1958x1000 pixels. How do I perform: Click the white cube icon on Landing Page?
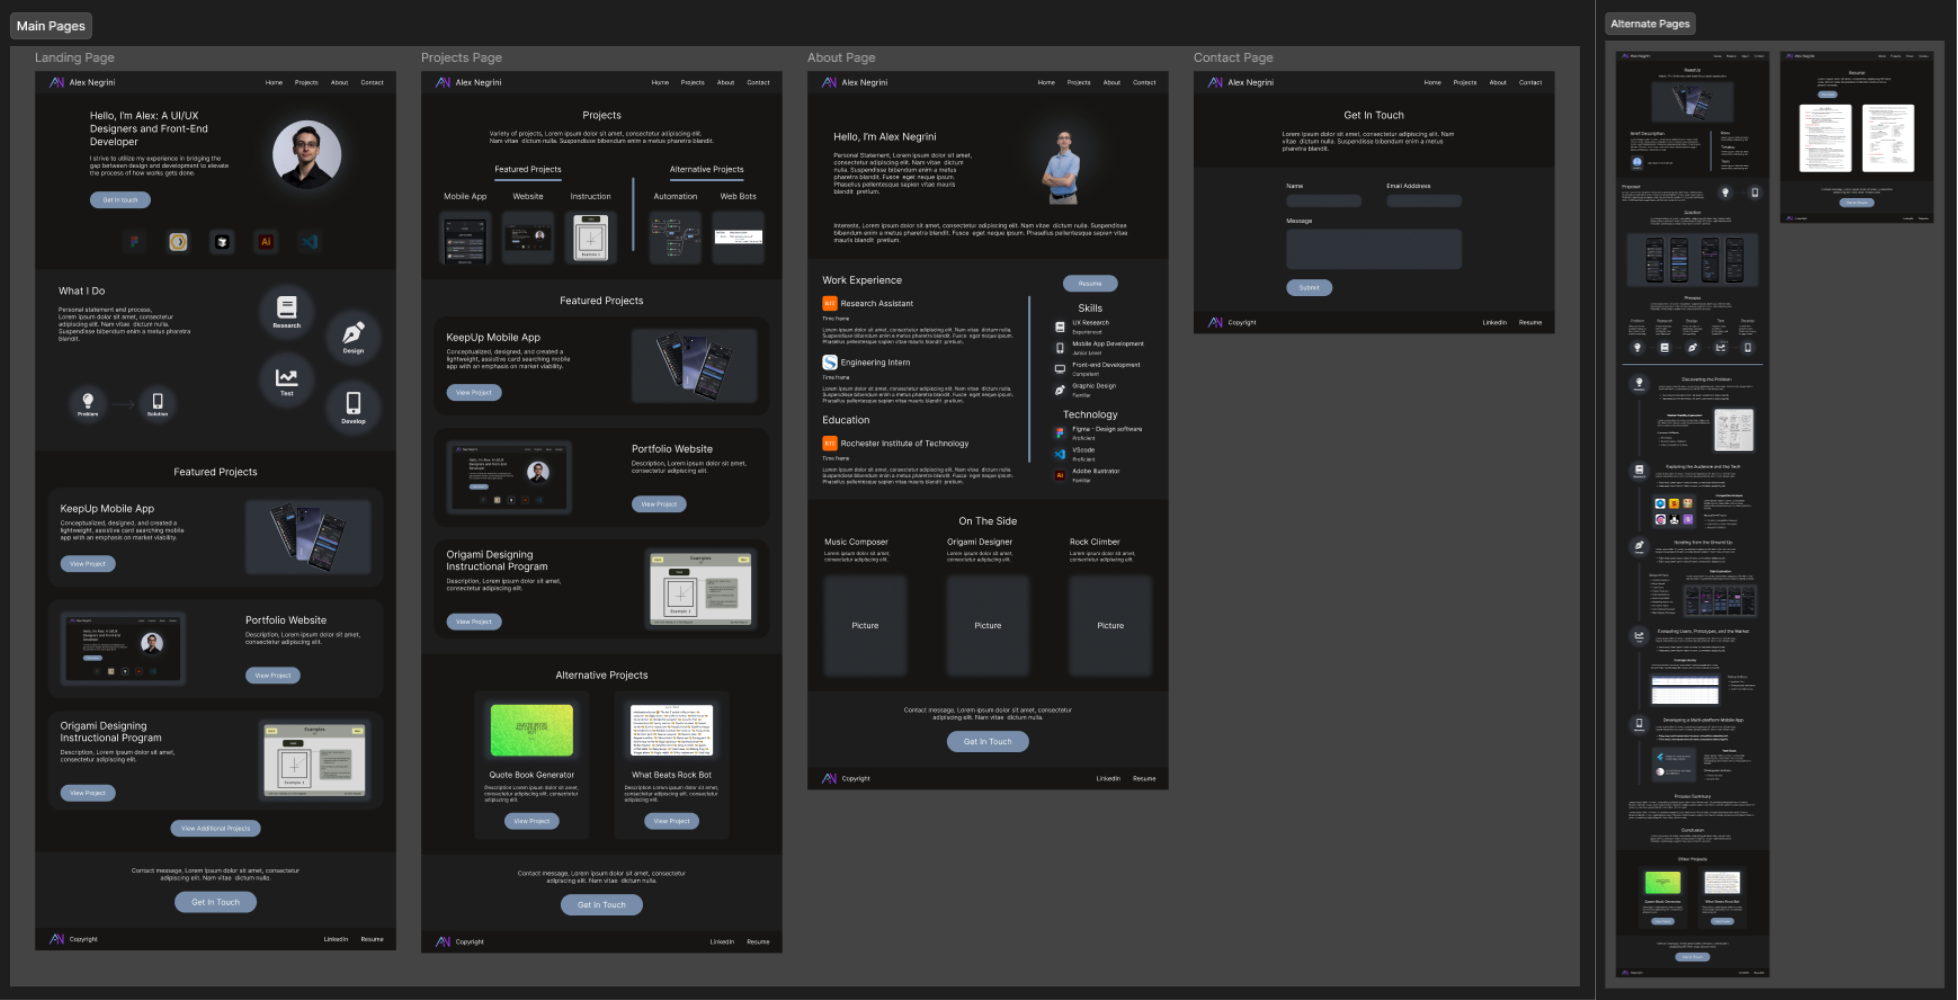(x=222, y=241)
